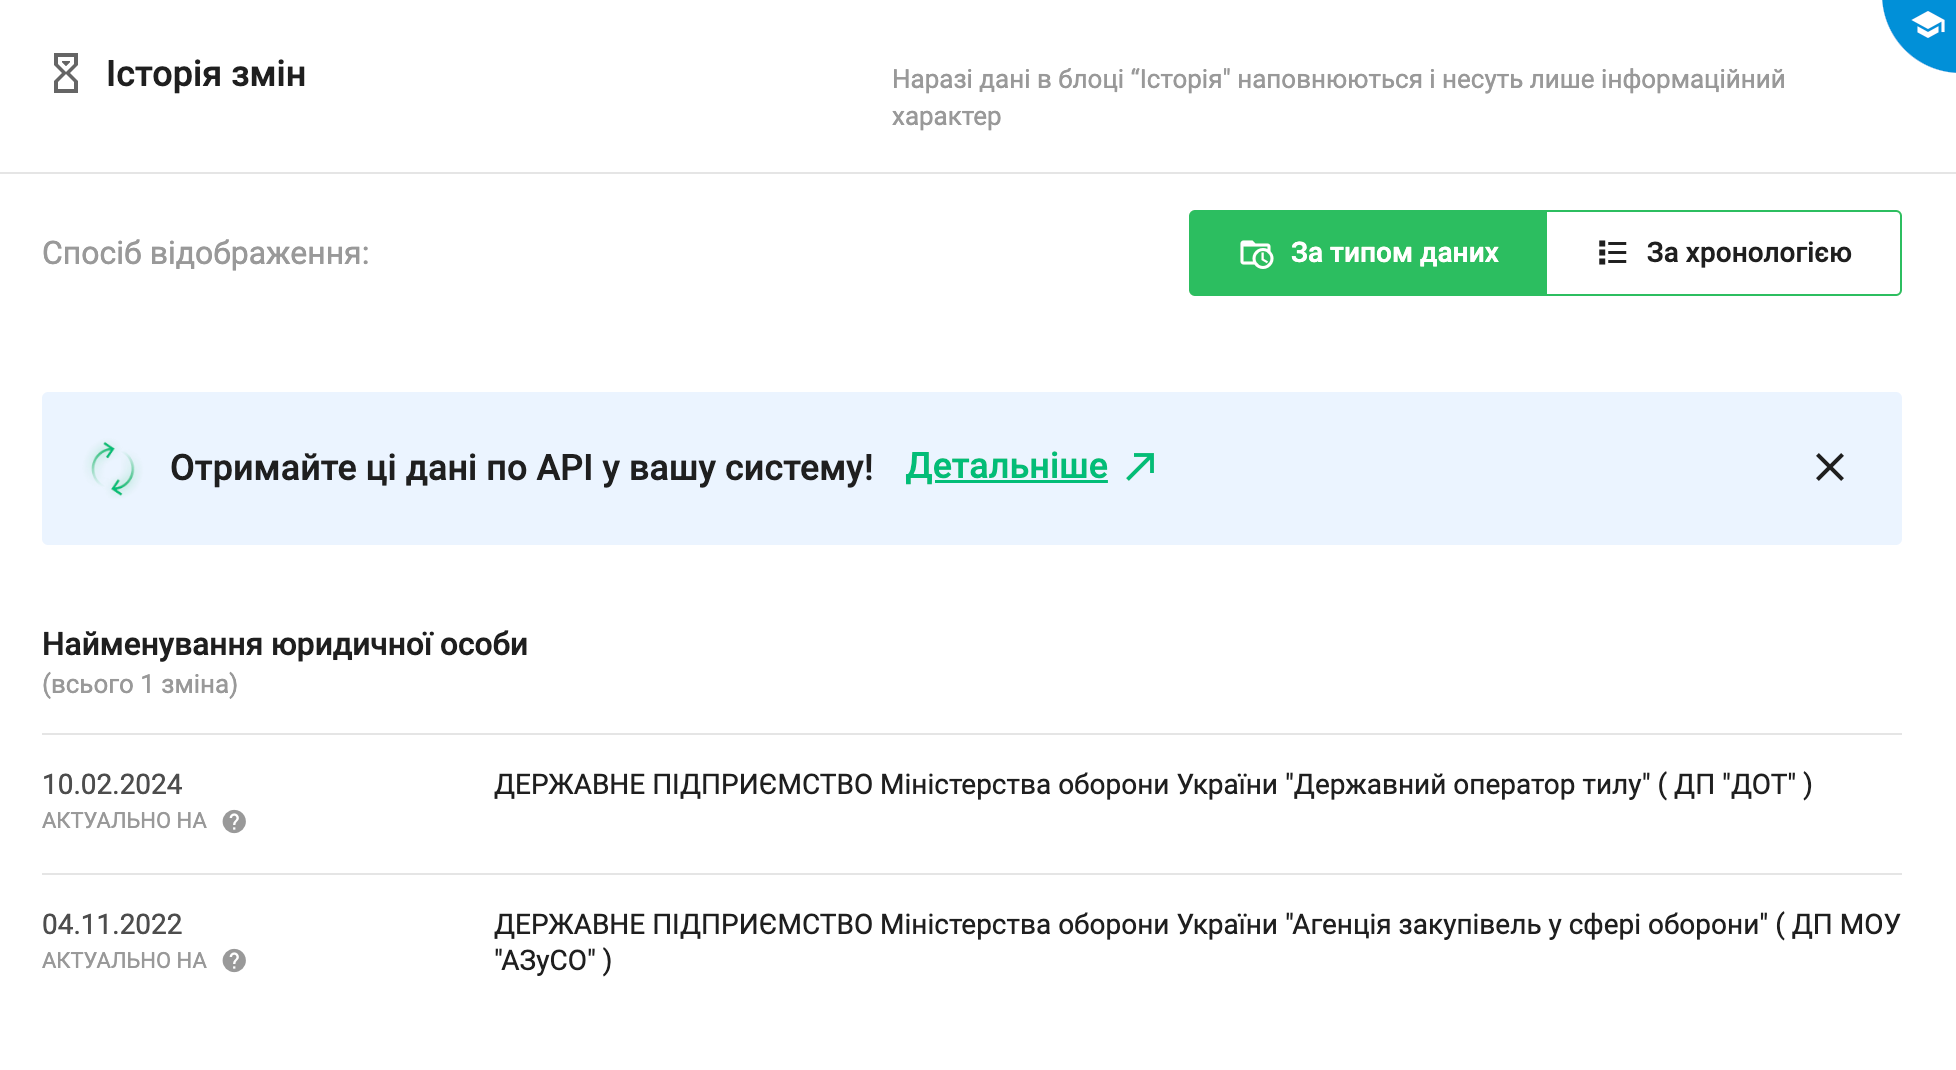Select the date 10.02.2024

112,784
